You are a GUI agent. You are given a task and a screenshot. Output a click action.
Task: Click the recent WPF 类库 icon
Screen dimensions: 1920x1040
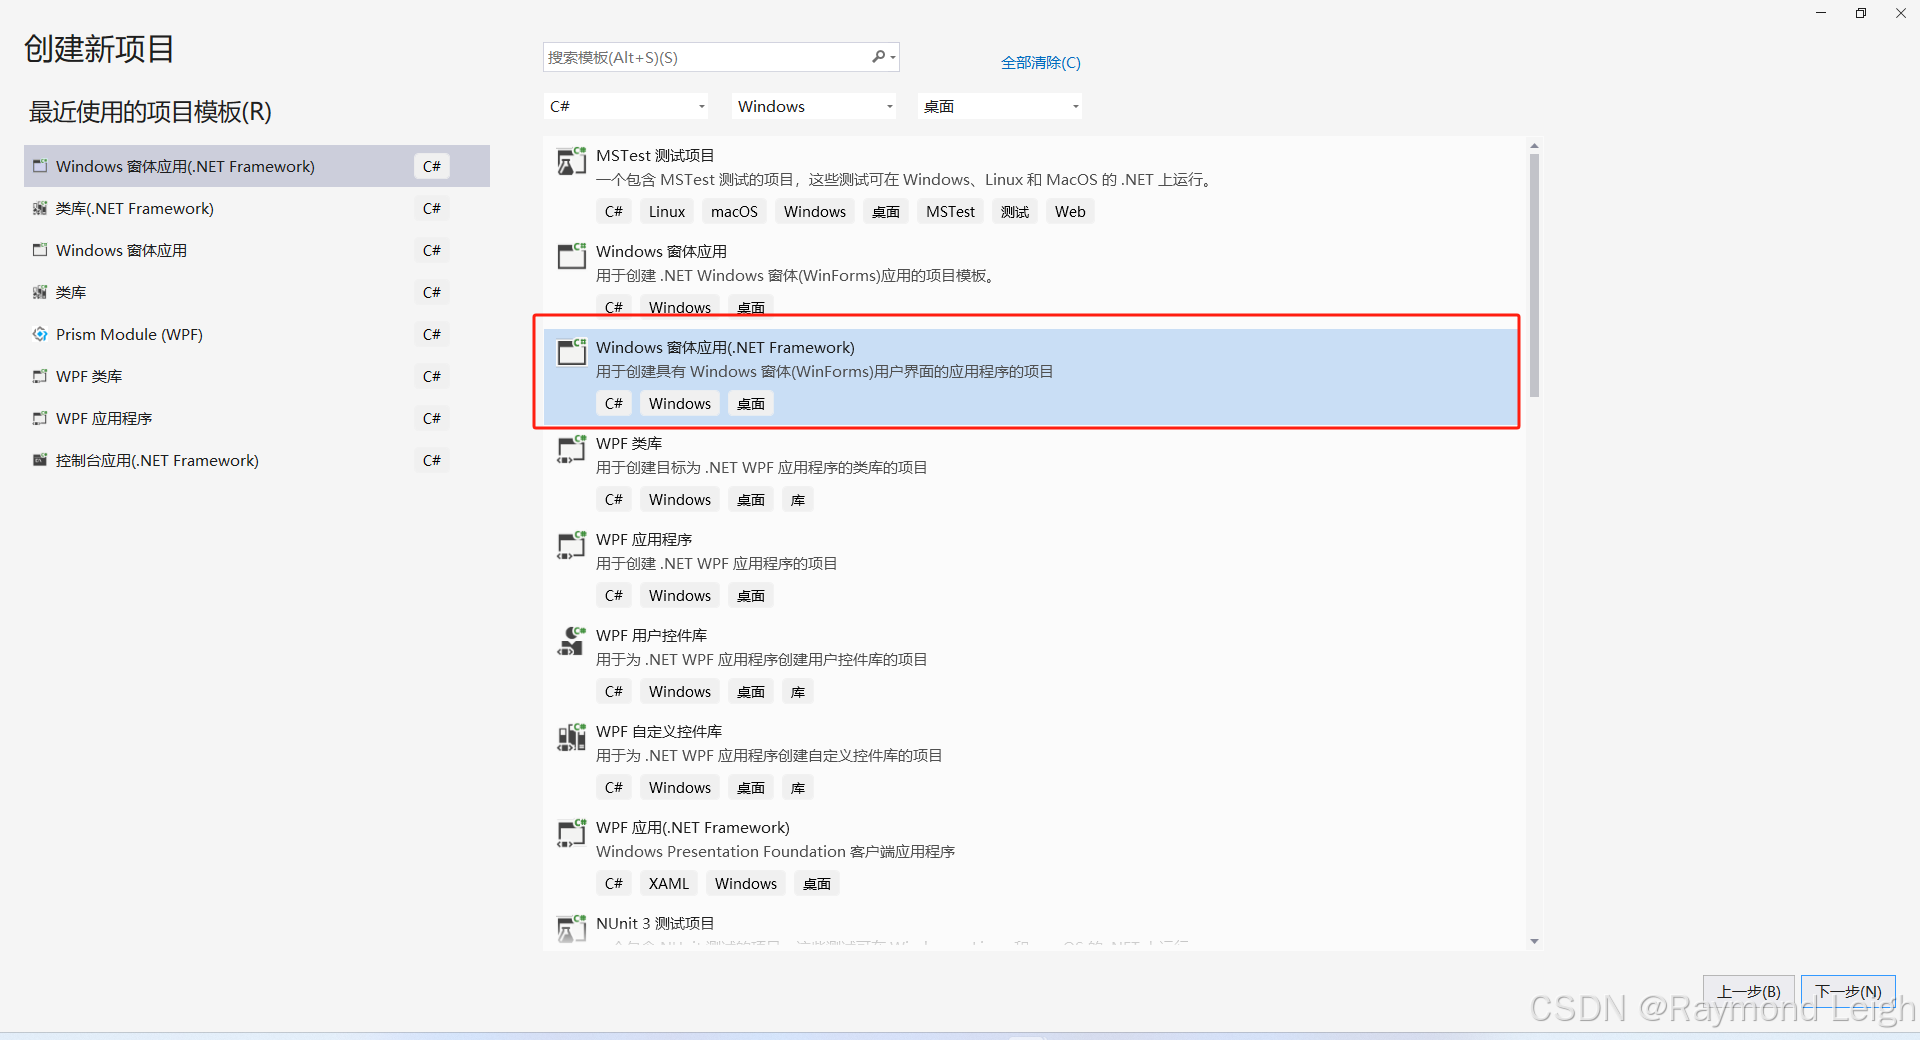[x=40, y=376]
